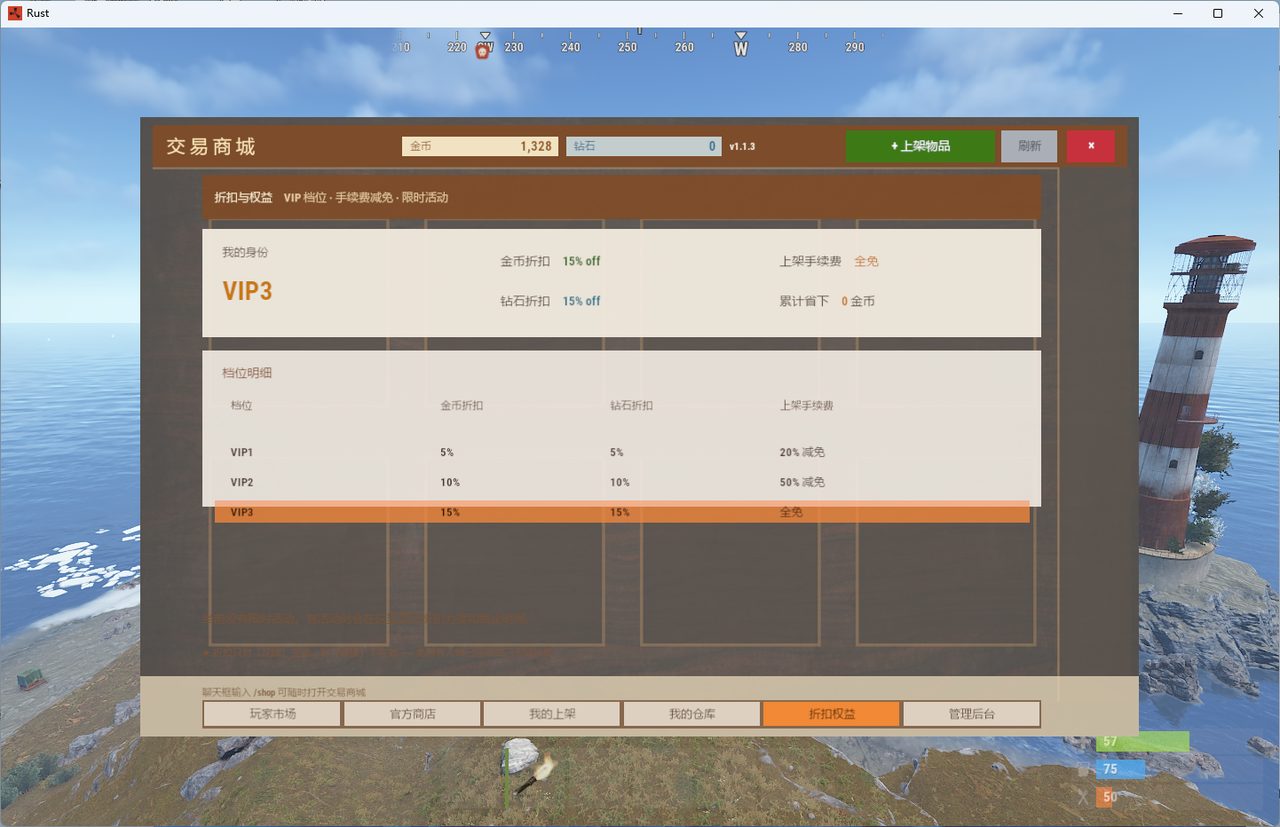Click the 折扣与权益 header title
This screenshot has width=1280, height=827.
(x=243, y=198)
